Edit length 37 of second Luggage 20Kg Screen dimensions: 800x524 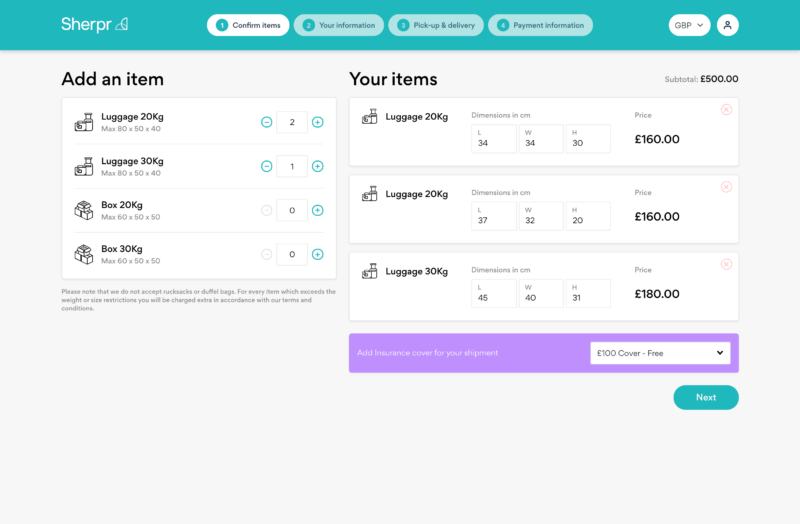point(494,216)
